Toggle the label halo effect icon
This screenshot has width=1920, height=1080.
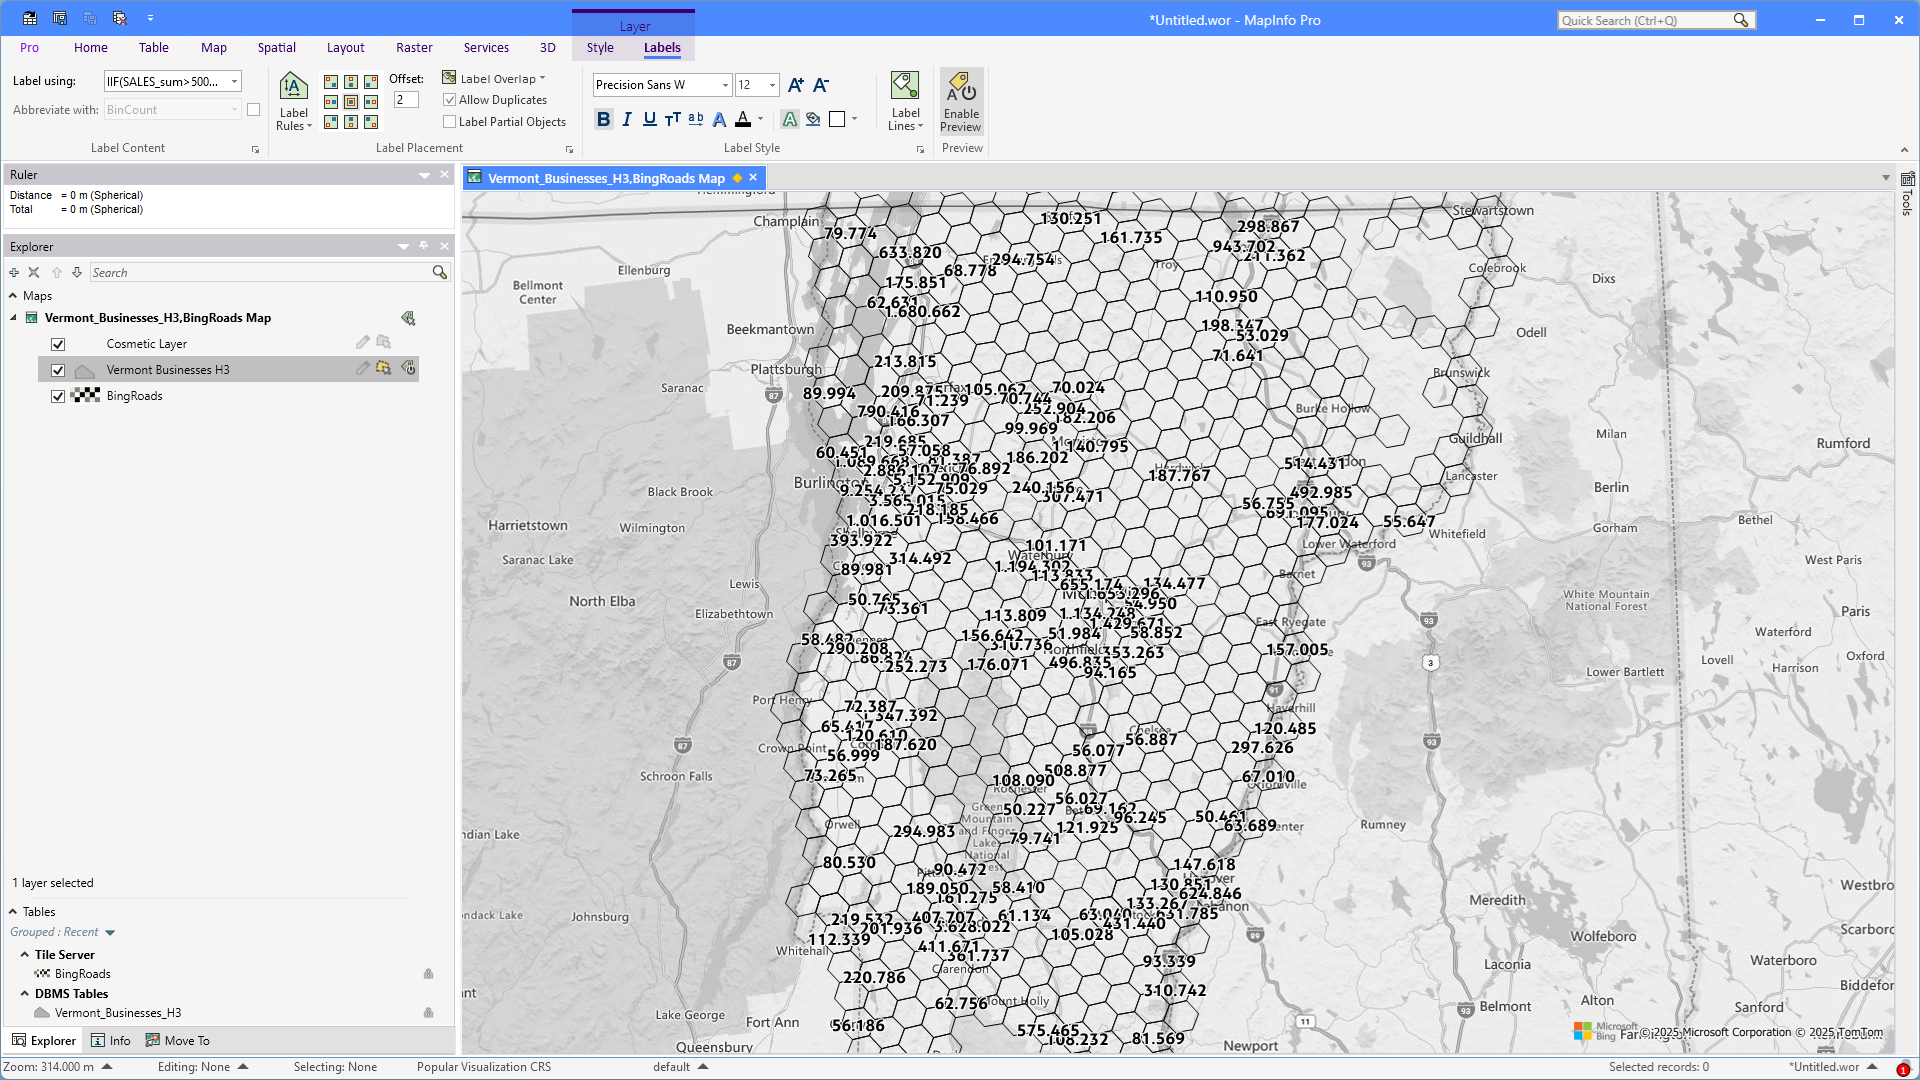790,119
